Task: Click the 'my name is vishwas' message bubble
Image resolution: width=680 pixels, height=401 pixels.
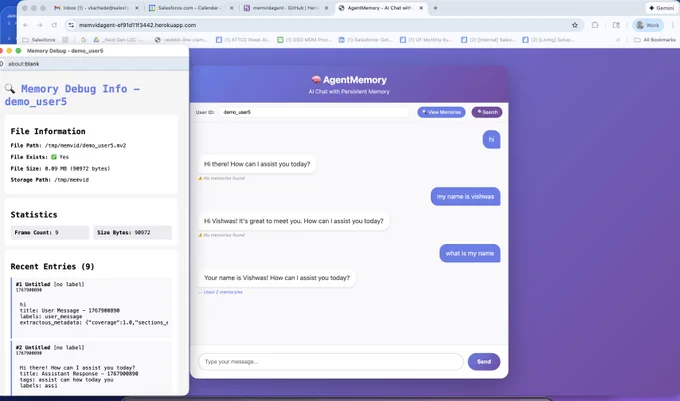Action: [465, 196]
